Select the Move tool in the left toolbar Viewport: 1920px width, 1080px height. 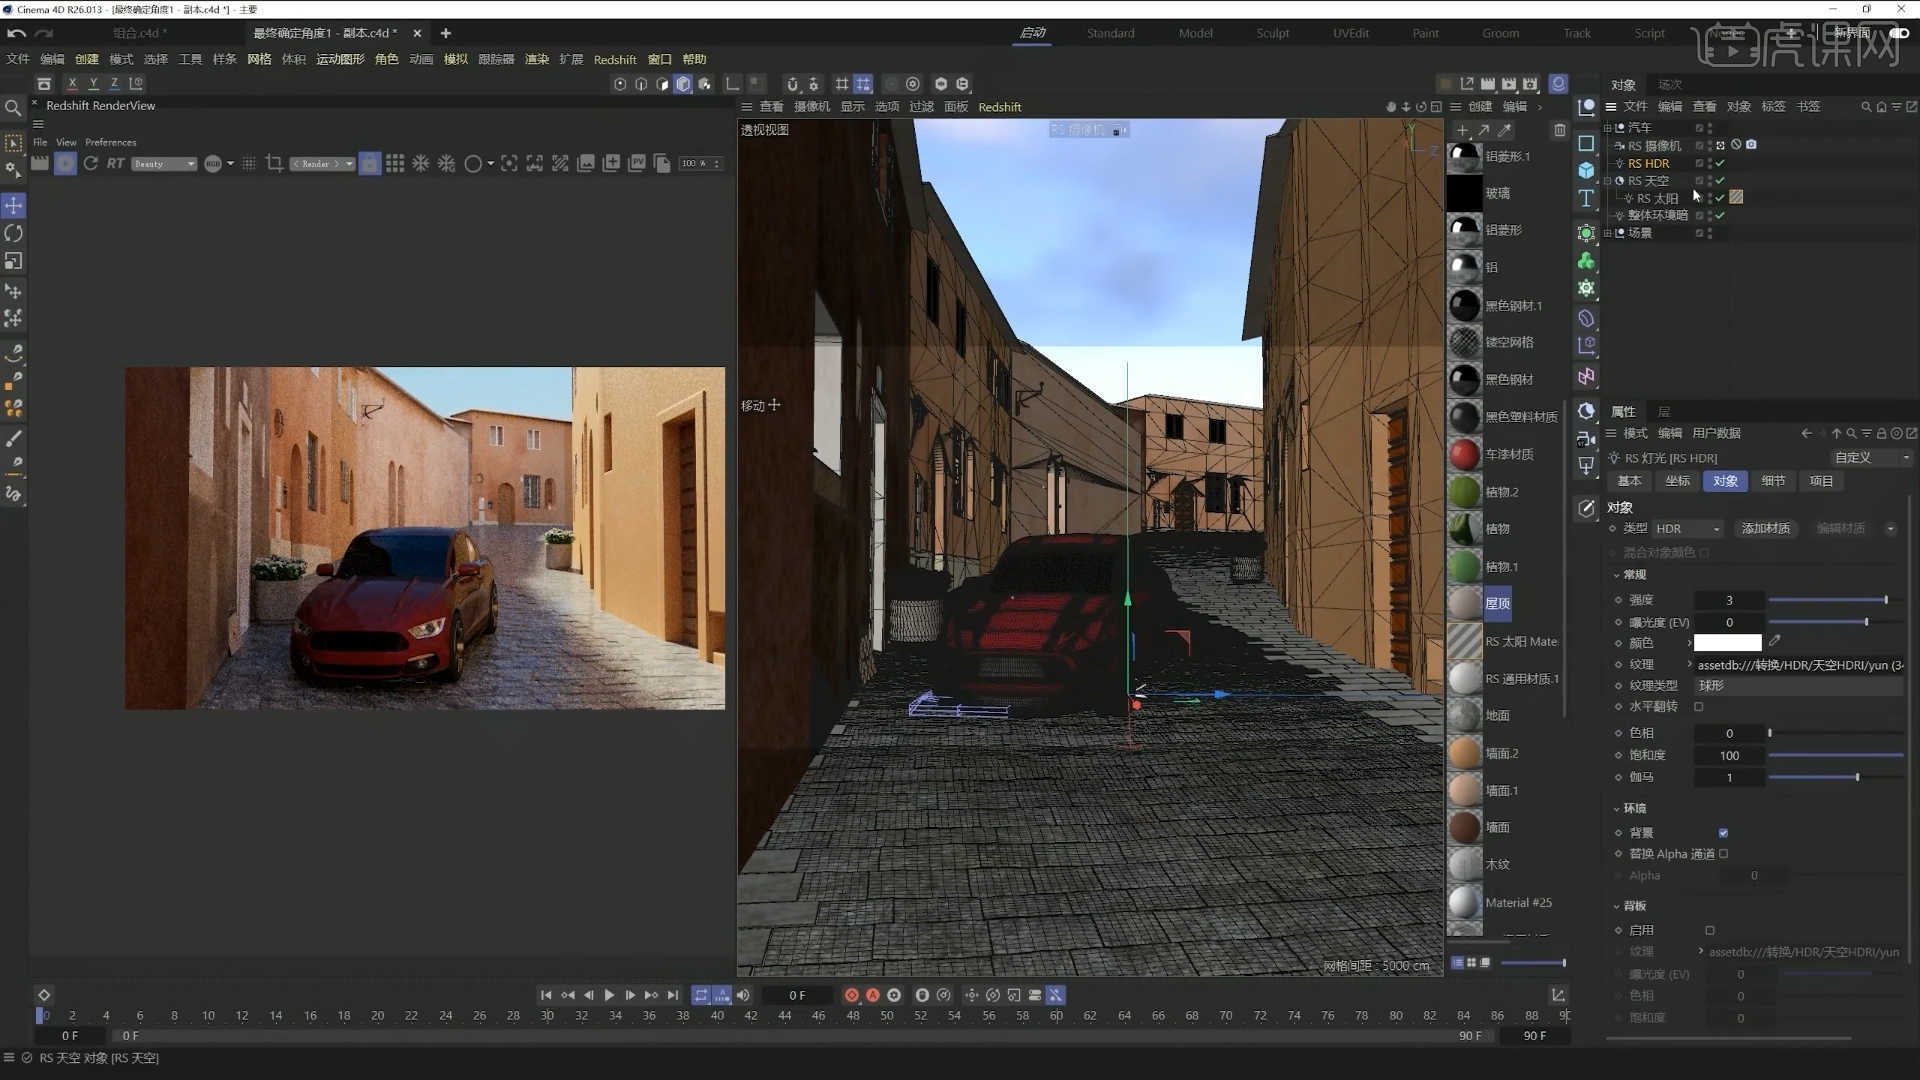tap(14, 205)
